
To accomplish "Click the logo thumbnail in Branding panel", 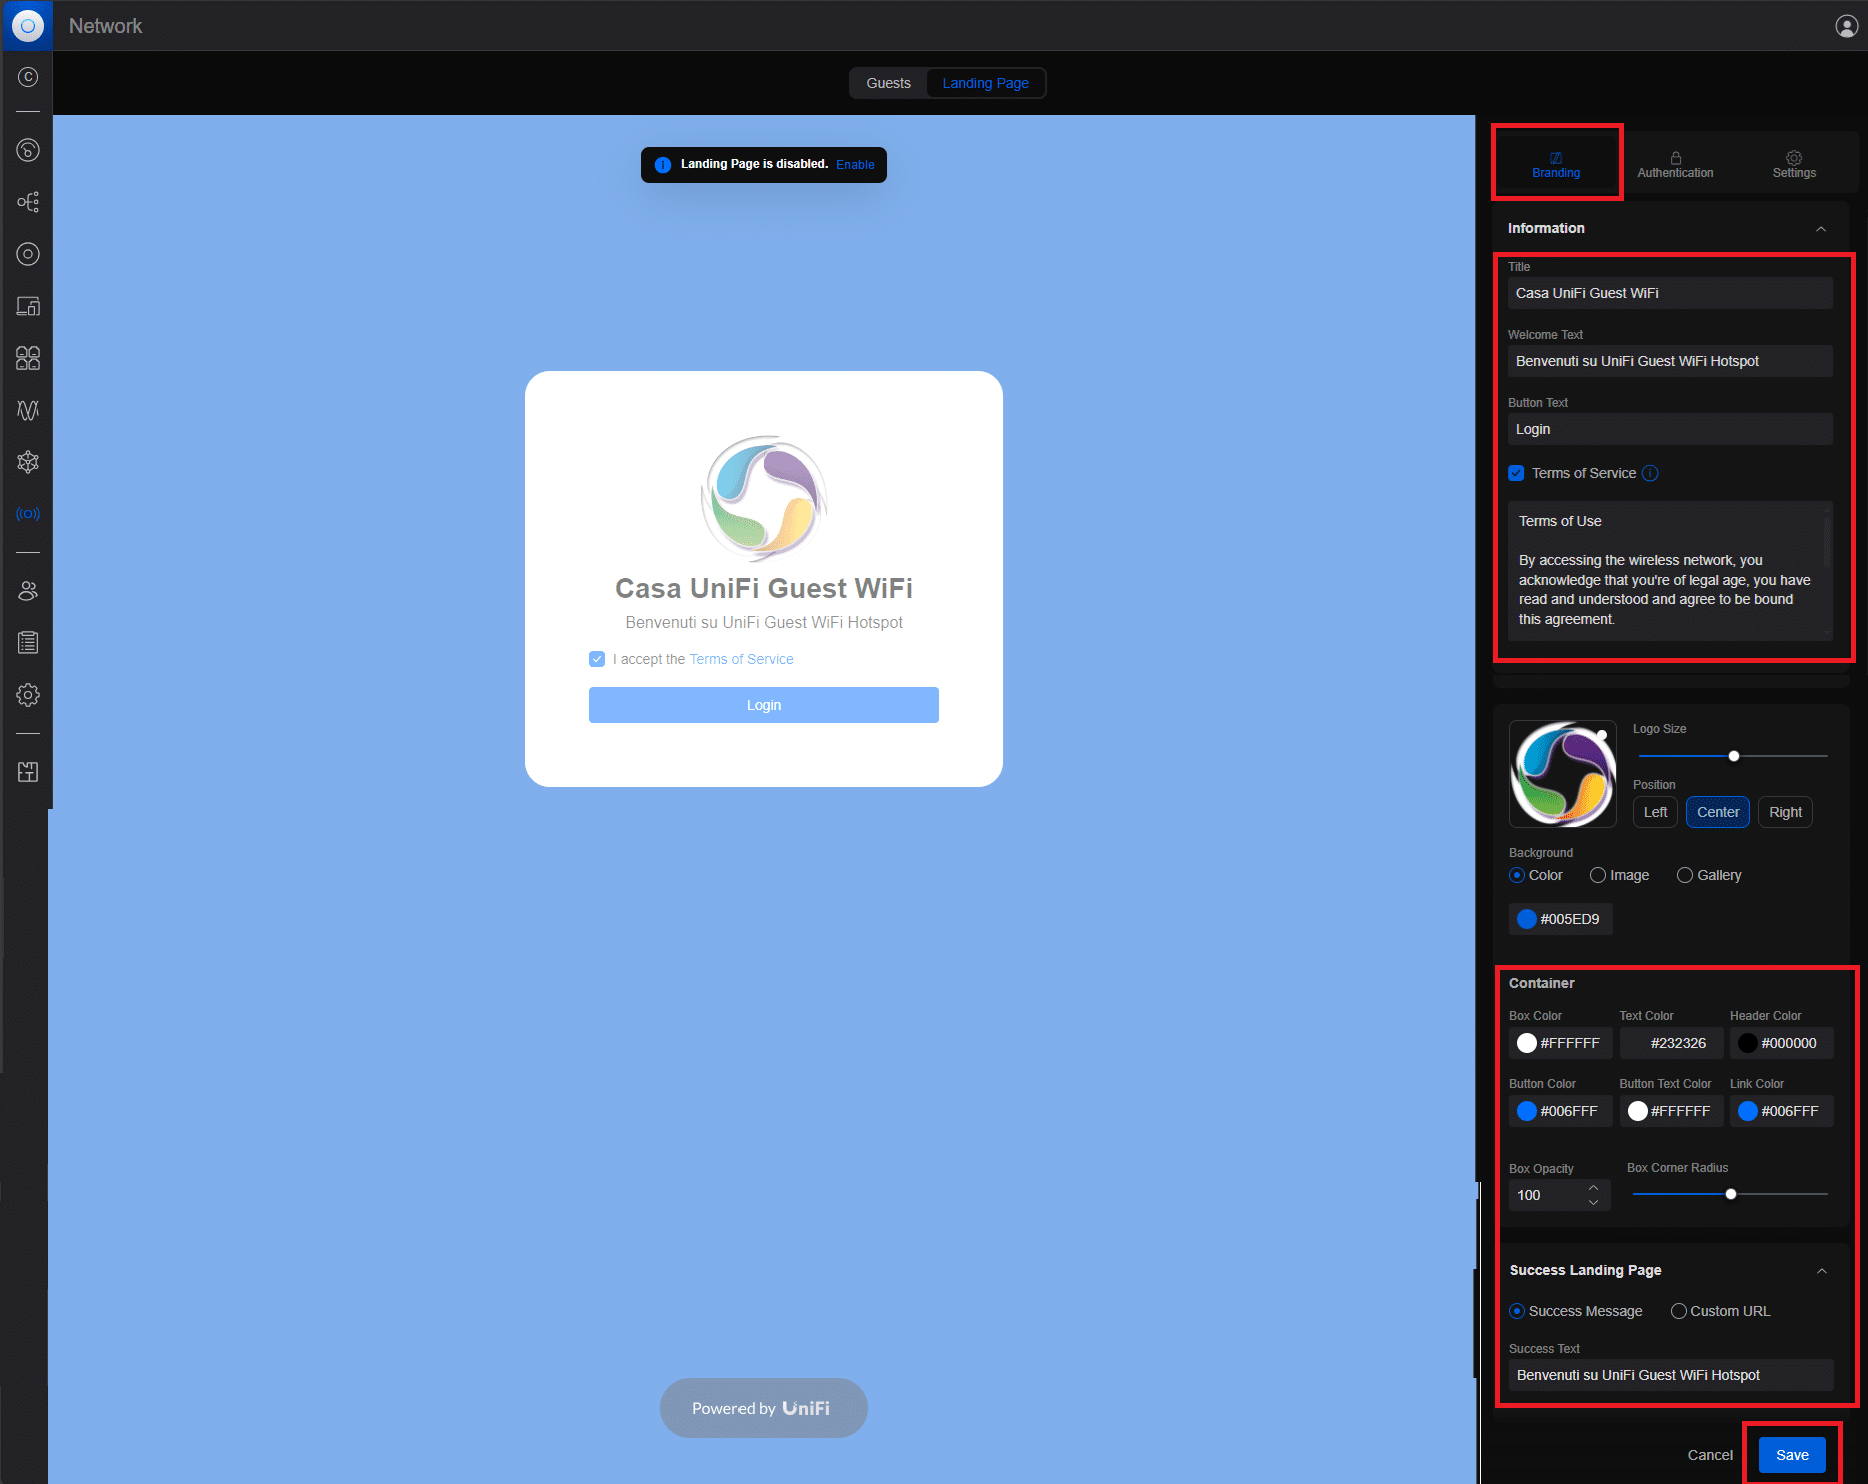I will (1562, 774).
